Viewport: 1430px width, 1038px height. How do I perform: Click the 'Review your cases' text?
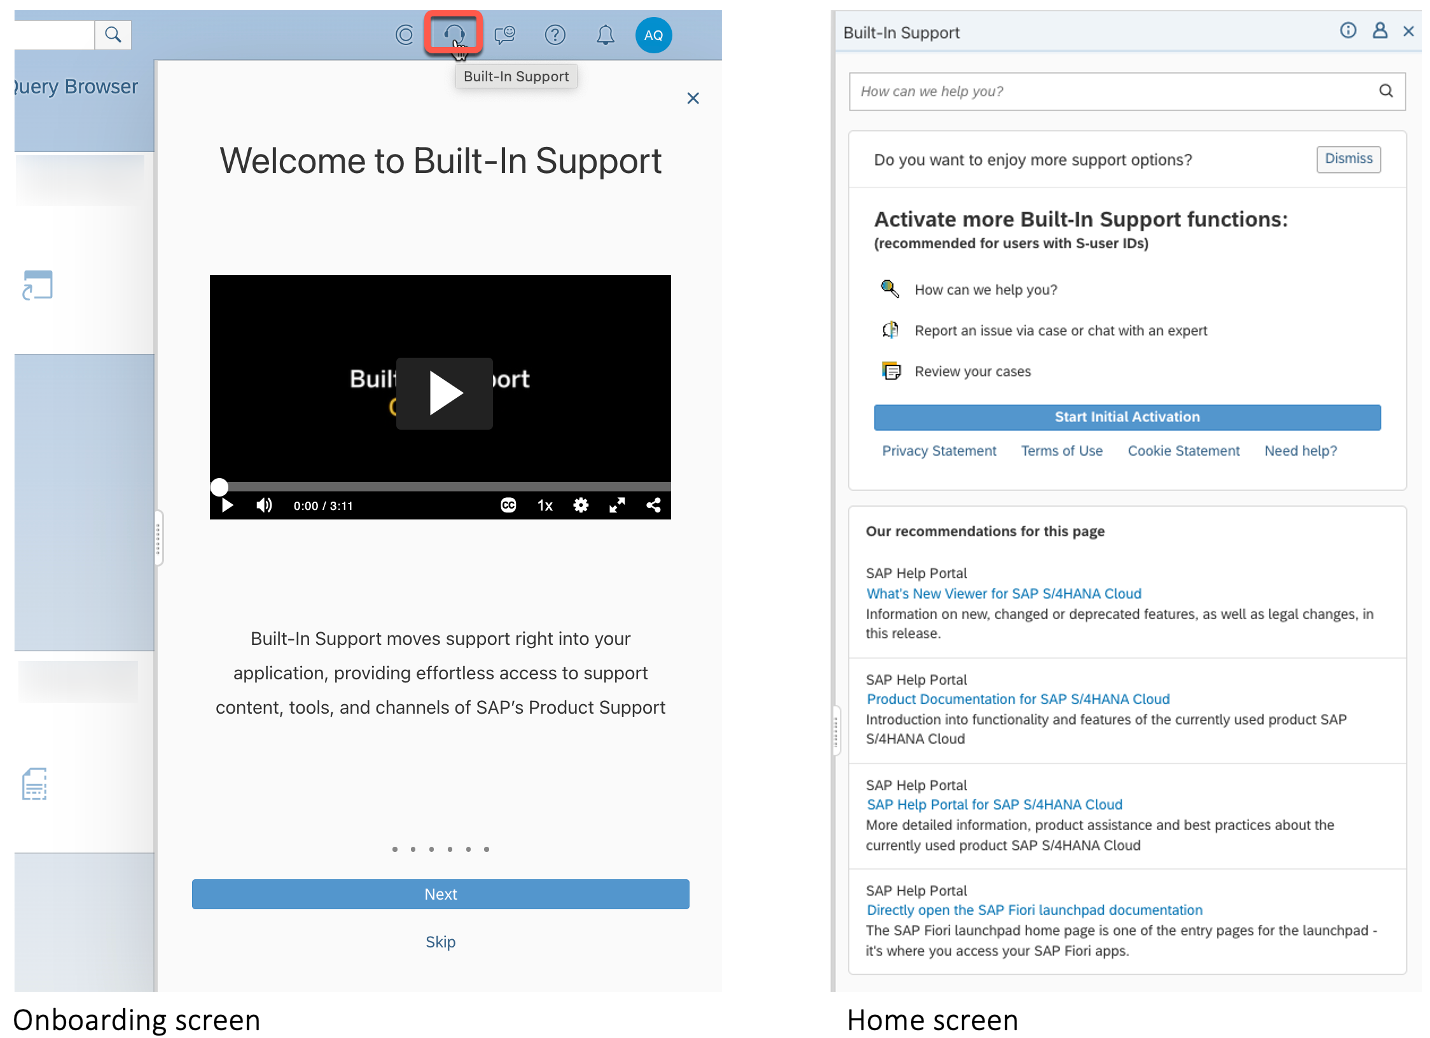click(972, 371)
